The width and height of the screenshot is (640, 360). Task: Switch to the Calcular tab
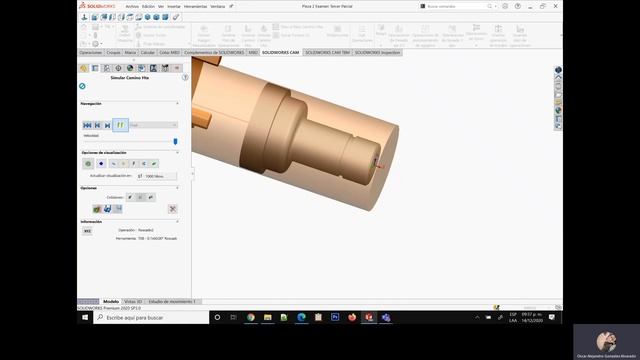(x=147, y=53)
